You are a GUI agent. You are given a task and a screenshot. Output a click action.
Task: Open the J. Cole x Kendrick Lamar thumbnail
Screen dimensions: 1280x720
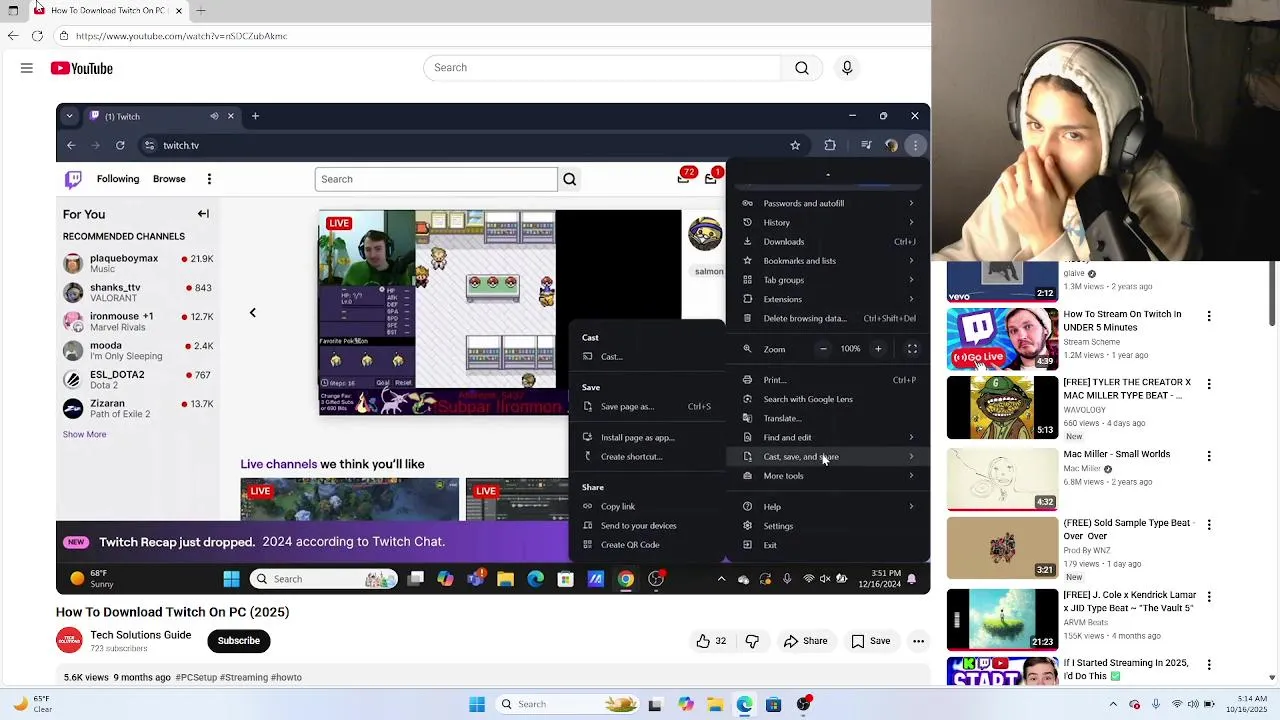pyautogui.click(x=1002, y=618)
